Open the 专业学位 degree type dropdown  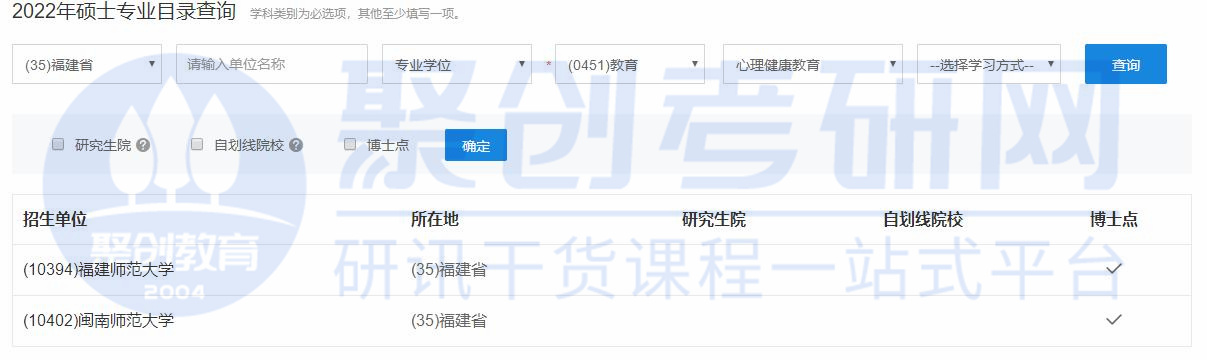click(x=457, y=64)
